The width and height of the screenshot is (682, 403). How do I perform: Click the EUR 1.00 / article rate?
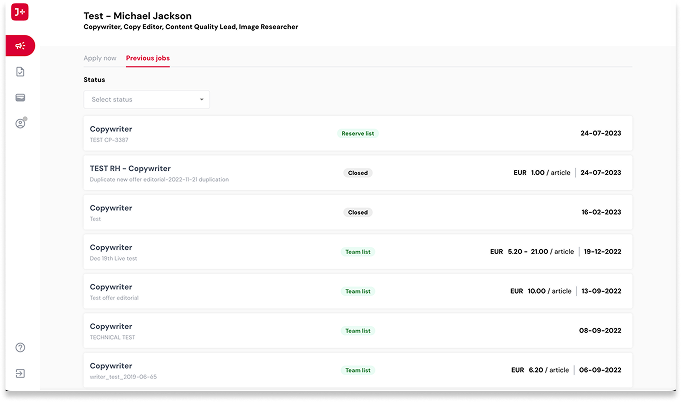point(542,173)
